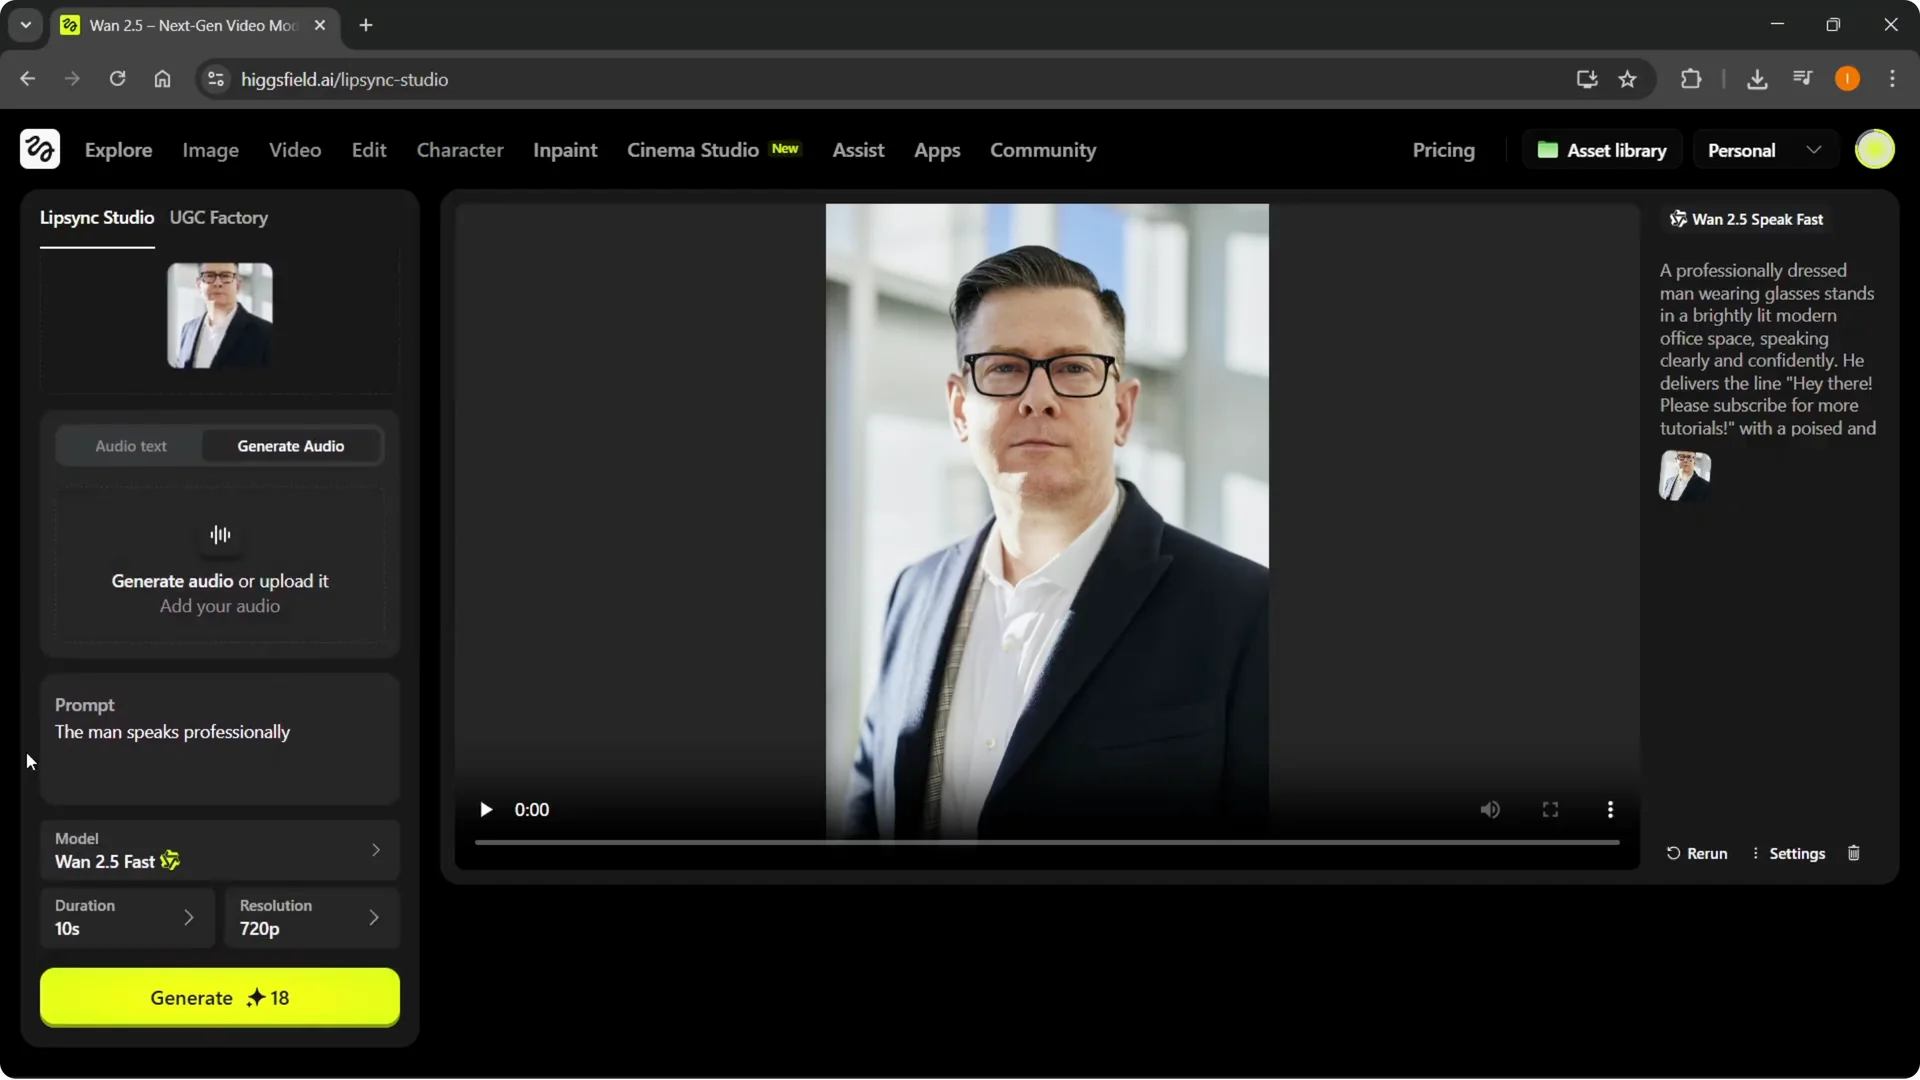Click the Higgsfield logo icon

pos(39,149)
